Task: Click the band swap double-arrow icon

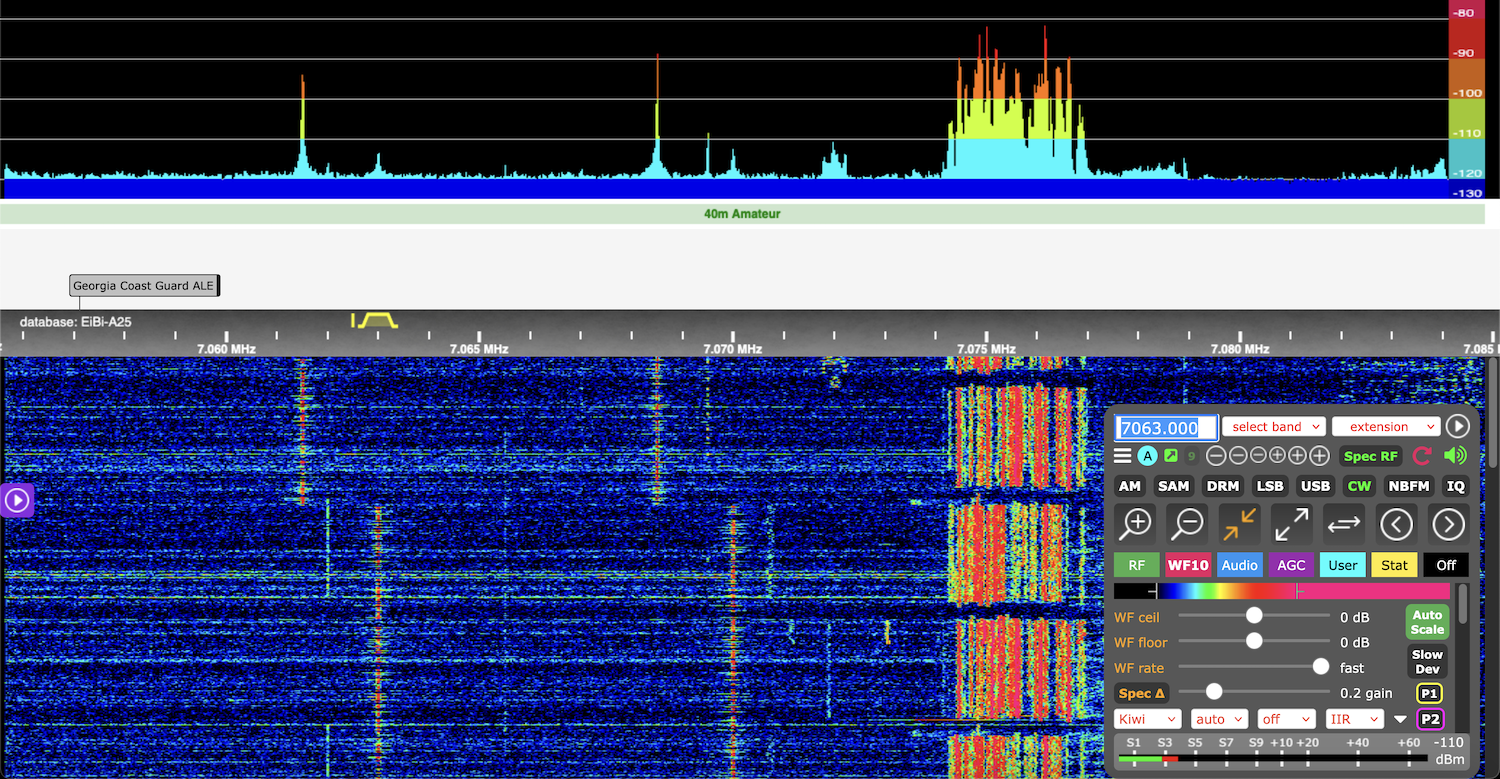Action: click(x=1344, y=523)
